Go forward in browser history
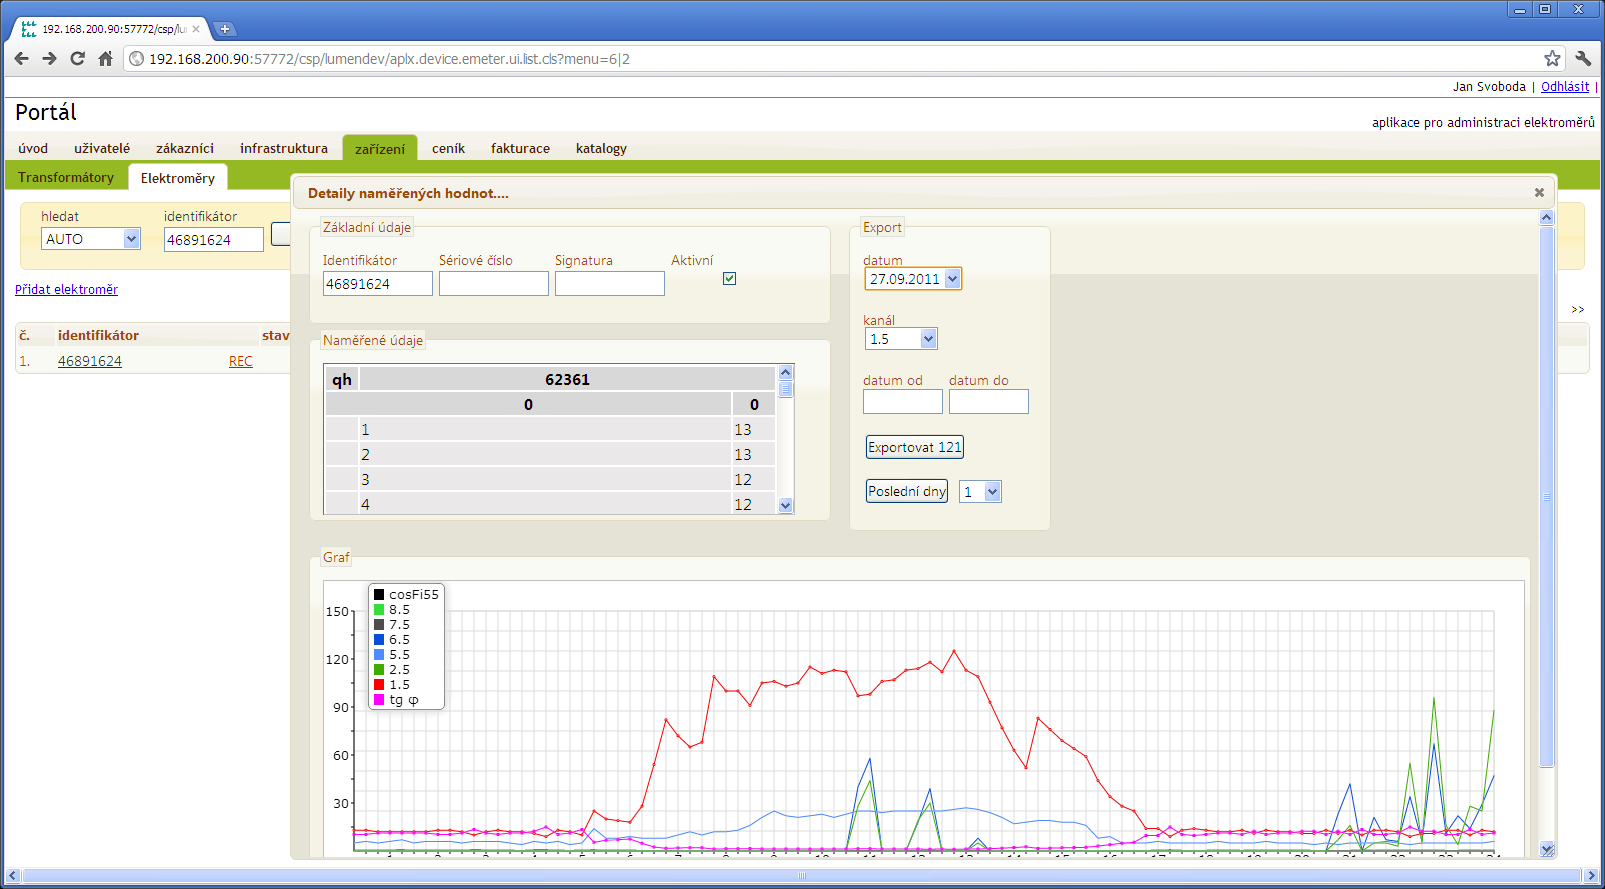1605x889 pixels. (49, 59)
